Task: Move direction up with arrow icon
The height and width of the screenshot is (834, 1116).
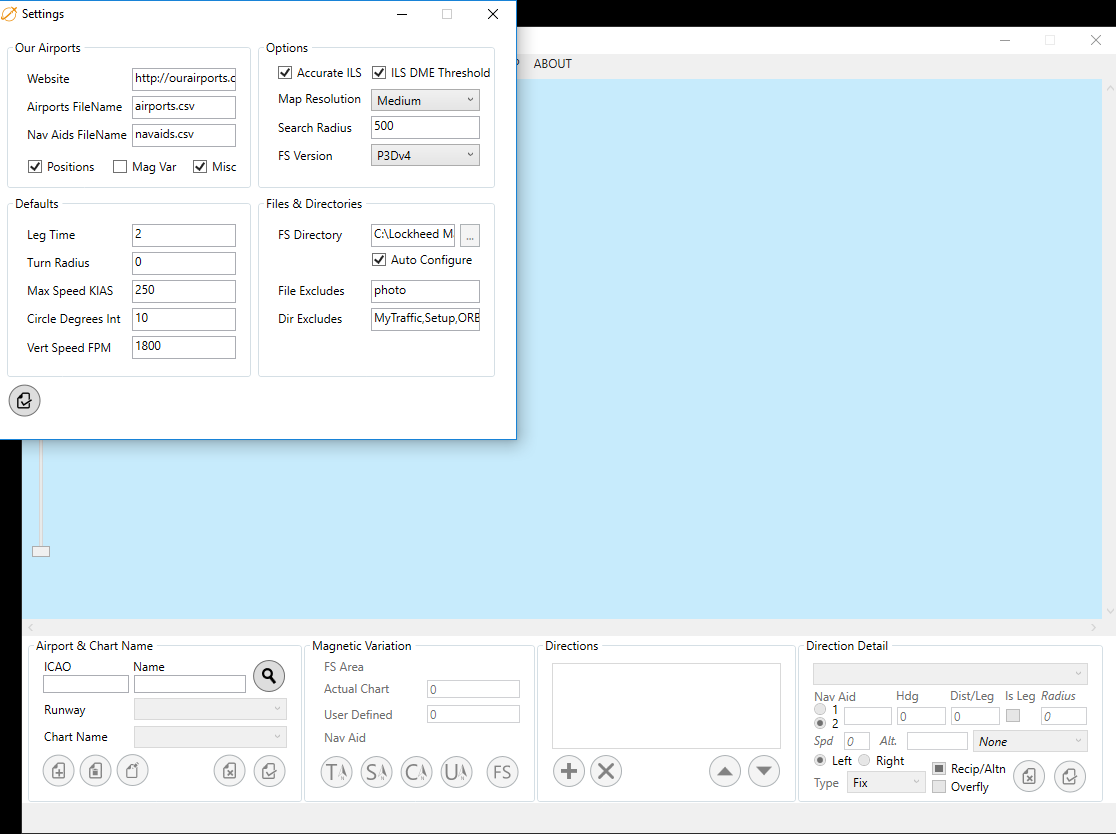Action: (x=725, y=771)
